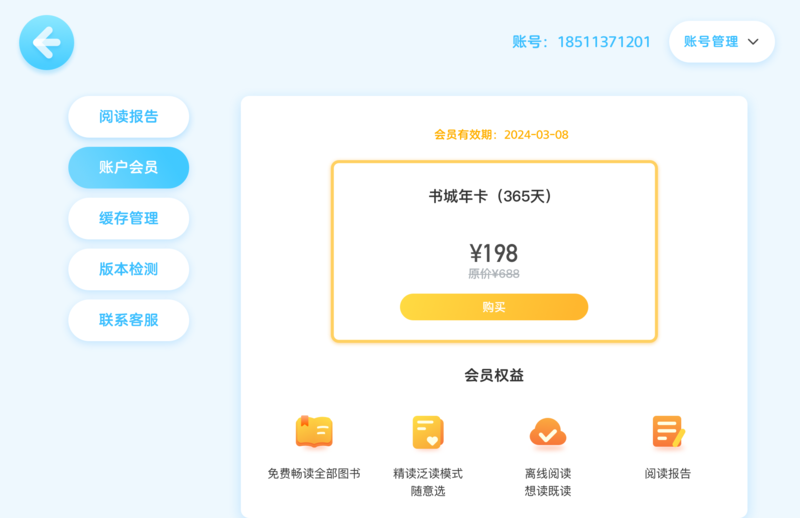Click the 精读泛读模式 随意选 benefit label
The image size is (800, 518).
click(428, 482)
